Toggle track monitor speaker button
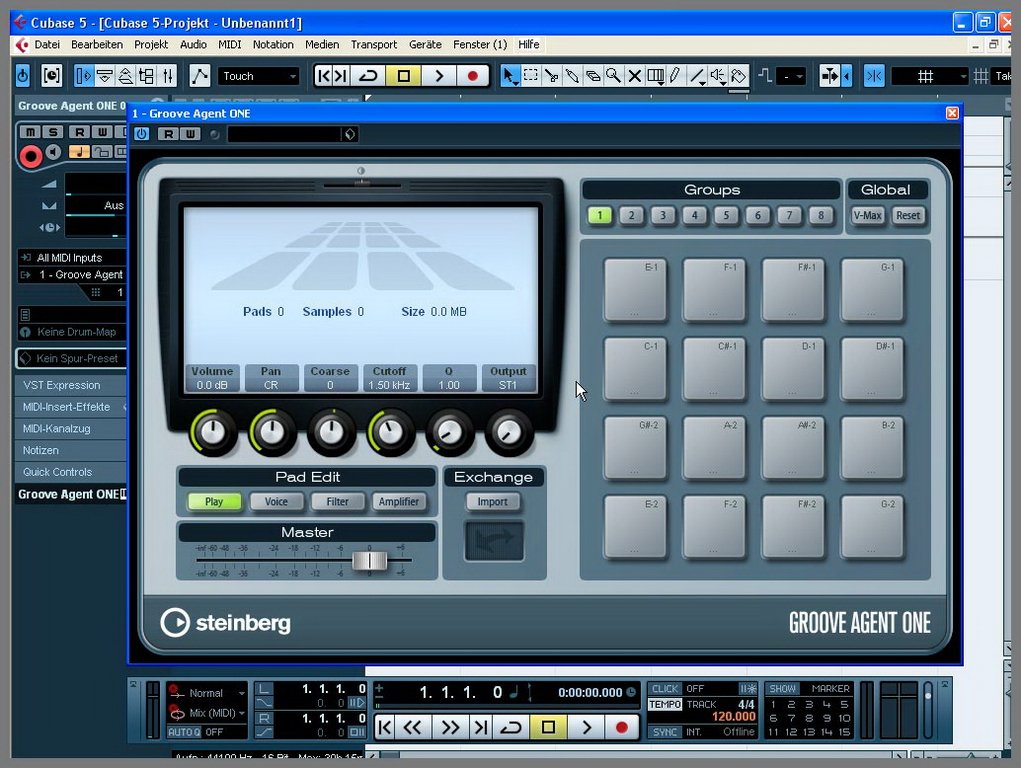 (54, 152)
